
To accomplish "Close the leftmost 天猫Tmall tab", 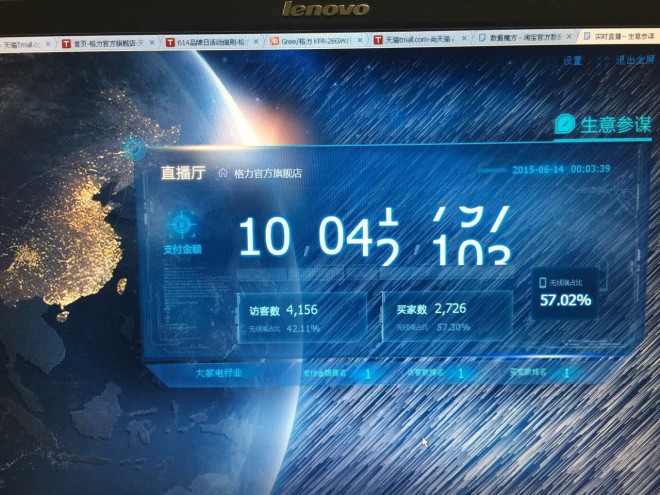I will [48, 44].
